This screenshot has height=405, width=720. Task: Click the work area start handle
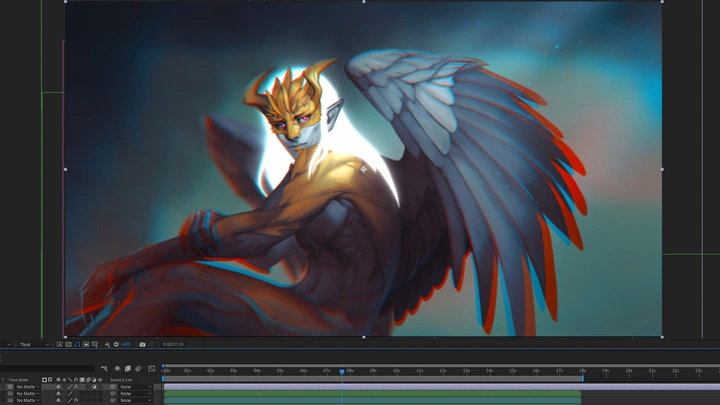click(x=163, y=379)
